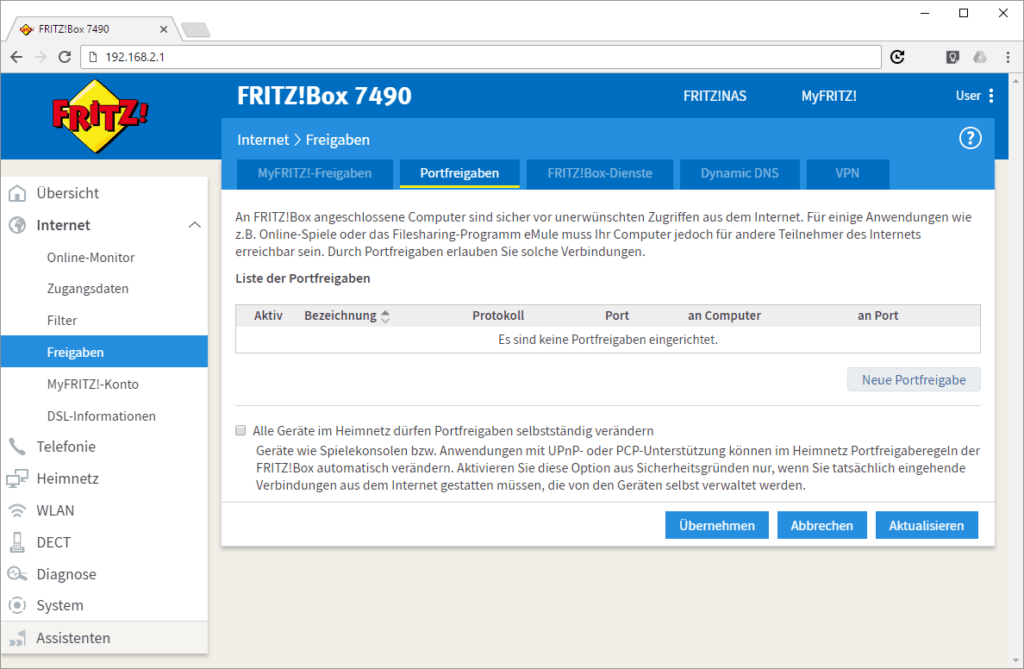
Task: Click the Heimnetz computers icon
Action: (18, 479)
